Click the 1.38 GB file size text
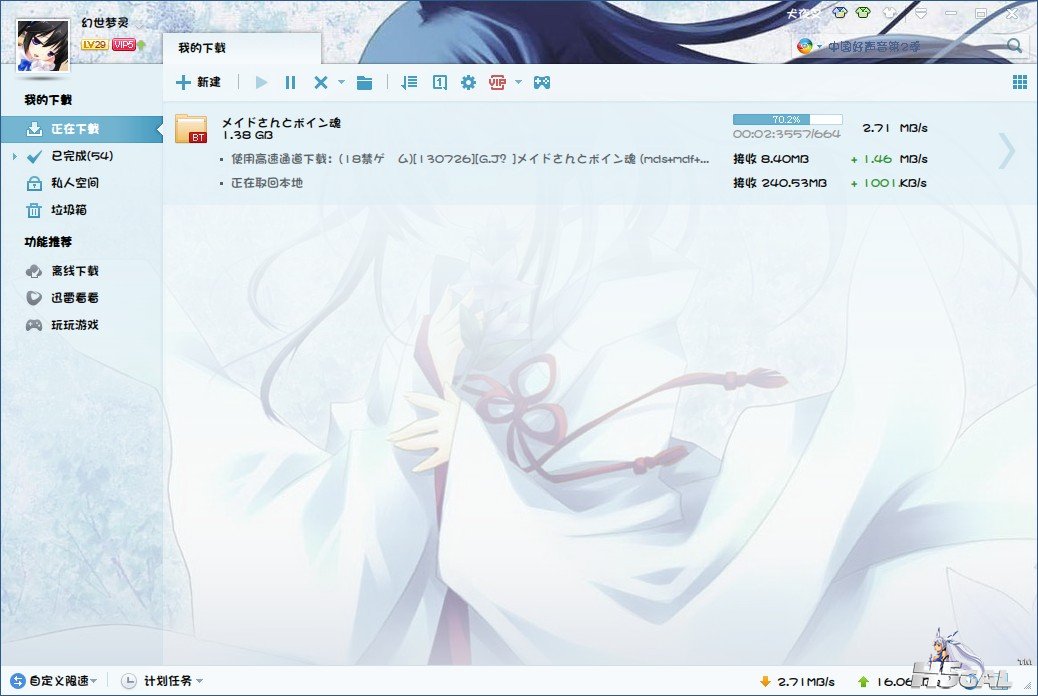 click(248, 135)
